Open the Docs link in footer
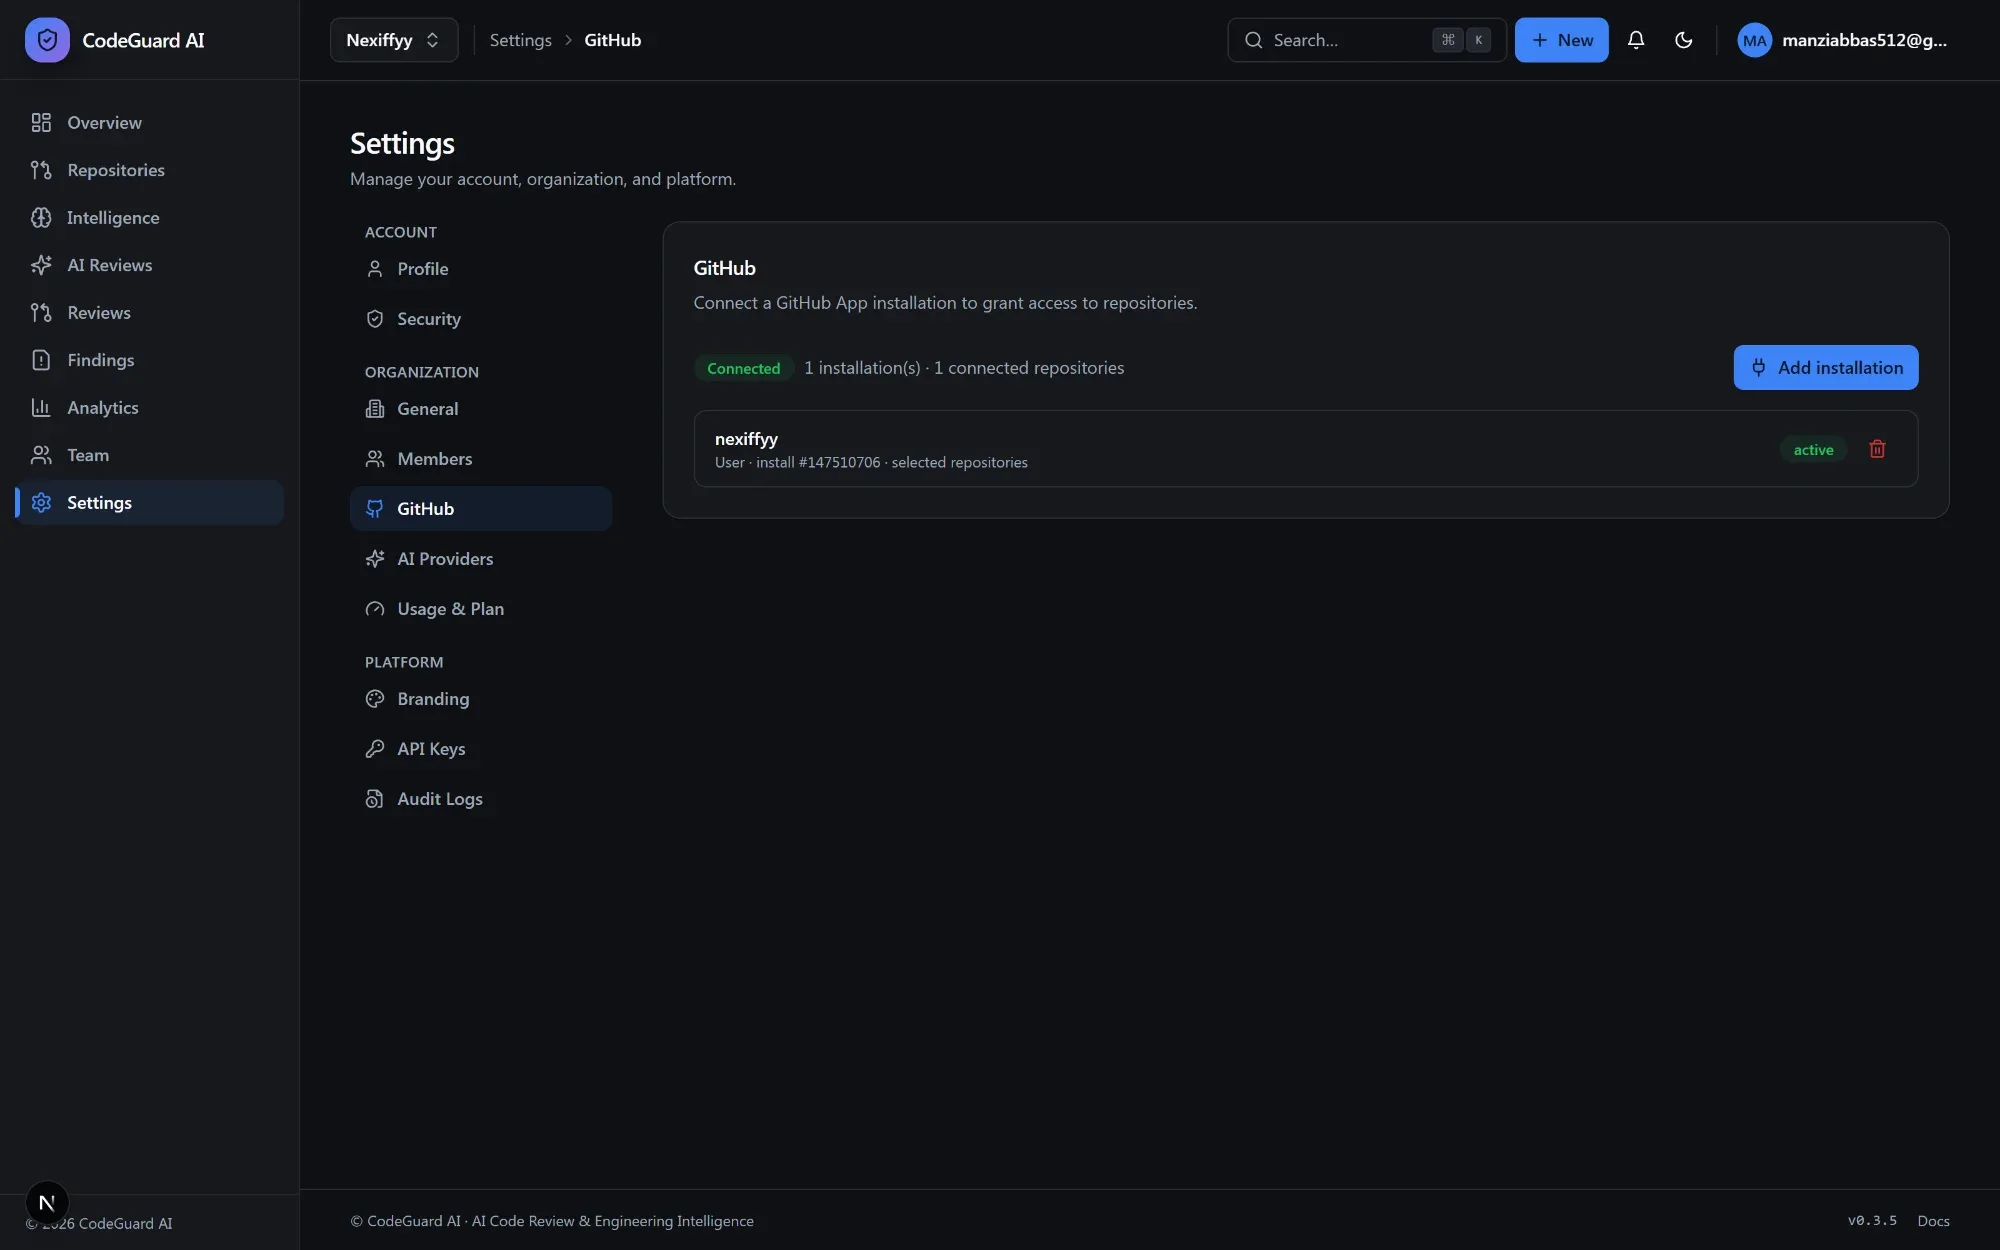 click(1933, 1221)
